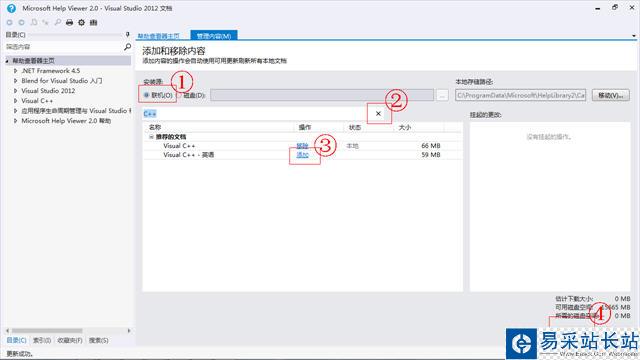Image resolution: width=640 pixels, height=360 pixels.
Task: Collapse the 推荐的文档 group in table
Action: click(151, 137)
